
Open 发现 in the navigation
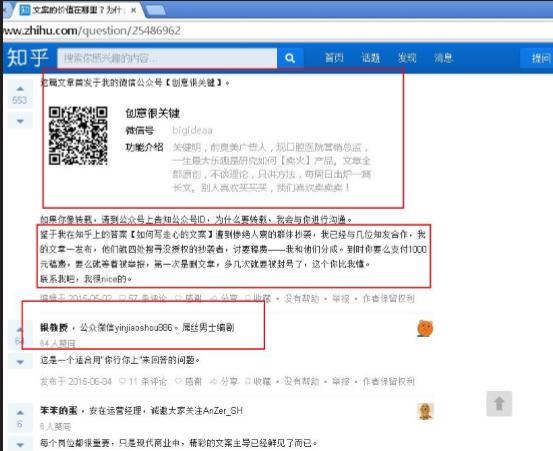pos(407,58)
